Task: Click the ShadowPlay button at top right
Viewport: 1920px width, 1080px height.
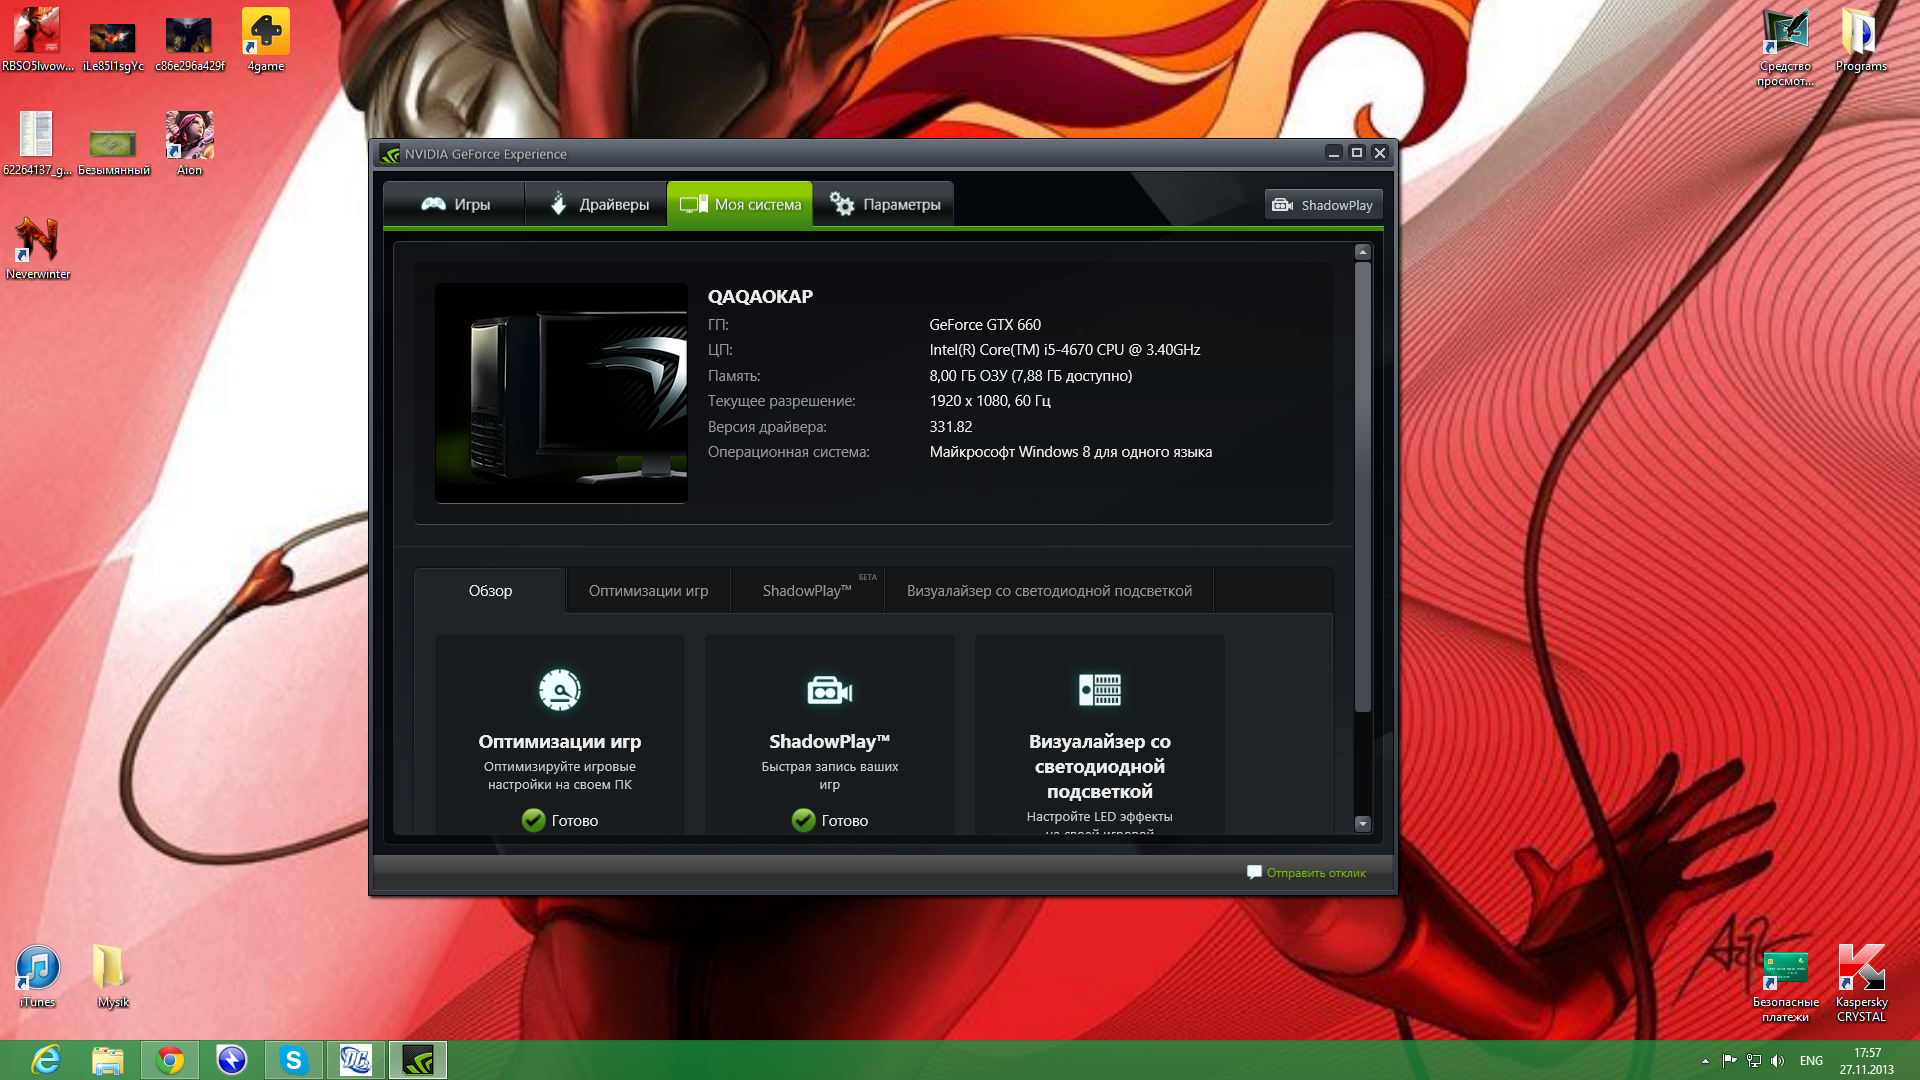Action: (x=1323, y=205)
